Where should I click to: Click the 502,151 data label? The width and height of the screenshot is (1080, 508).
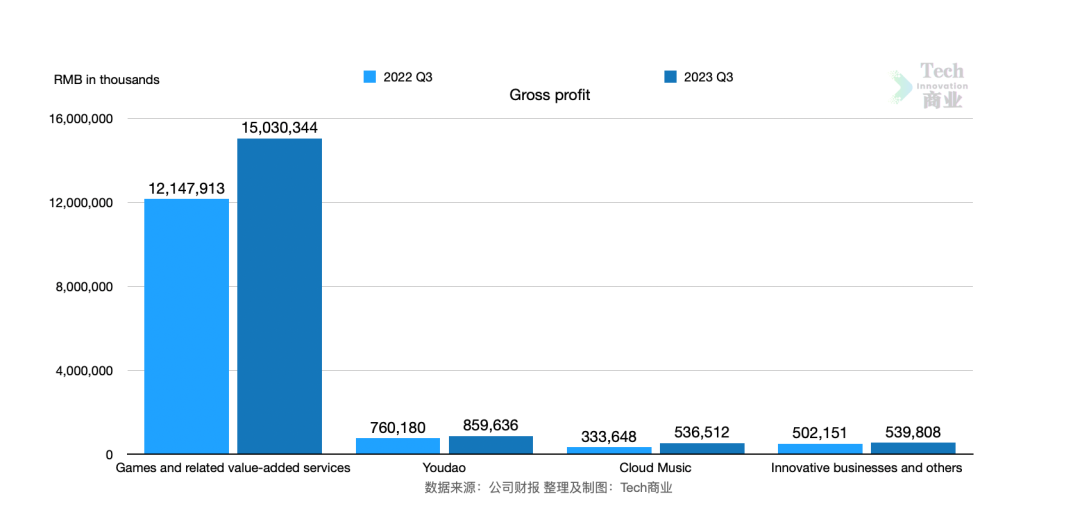820,433
